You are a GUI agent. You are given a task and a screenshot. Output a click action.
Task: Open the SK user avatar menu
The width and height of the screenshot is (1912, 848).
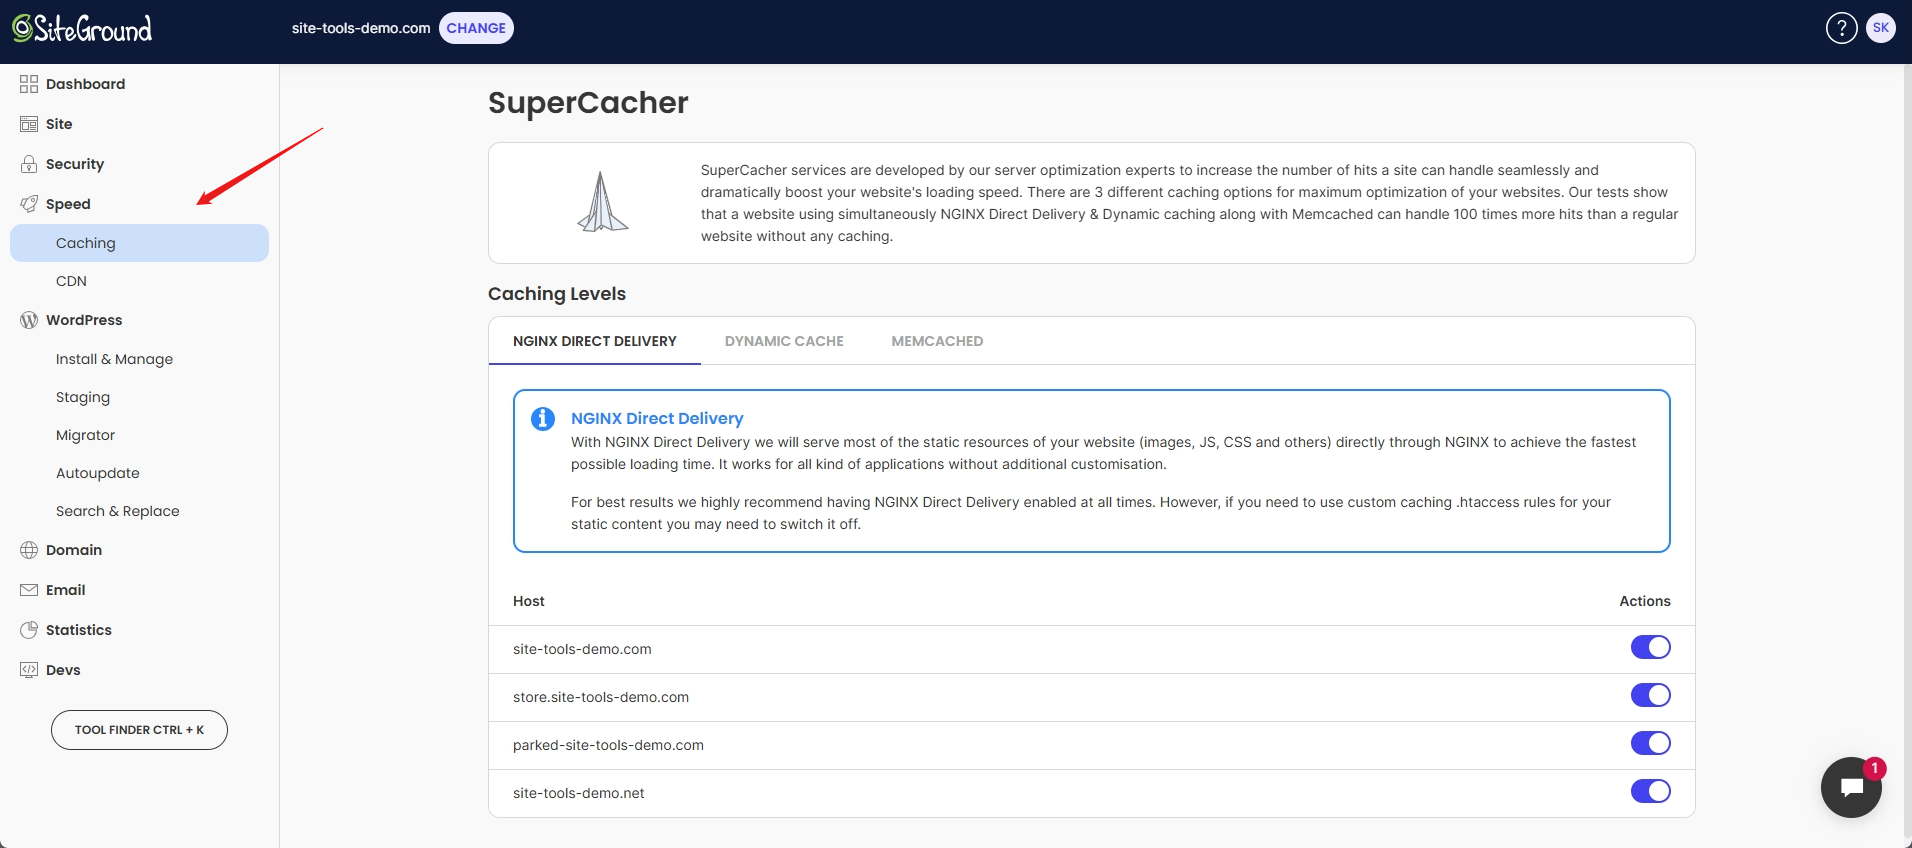pos(1881,28)
